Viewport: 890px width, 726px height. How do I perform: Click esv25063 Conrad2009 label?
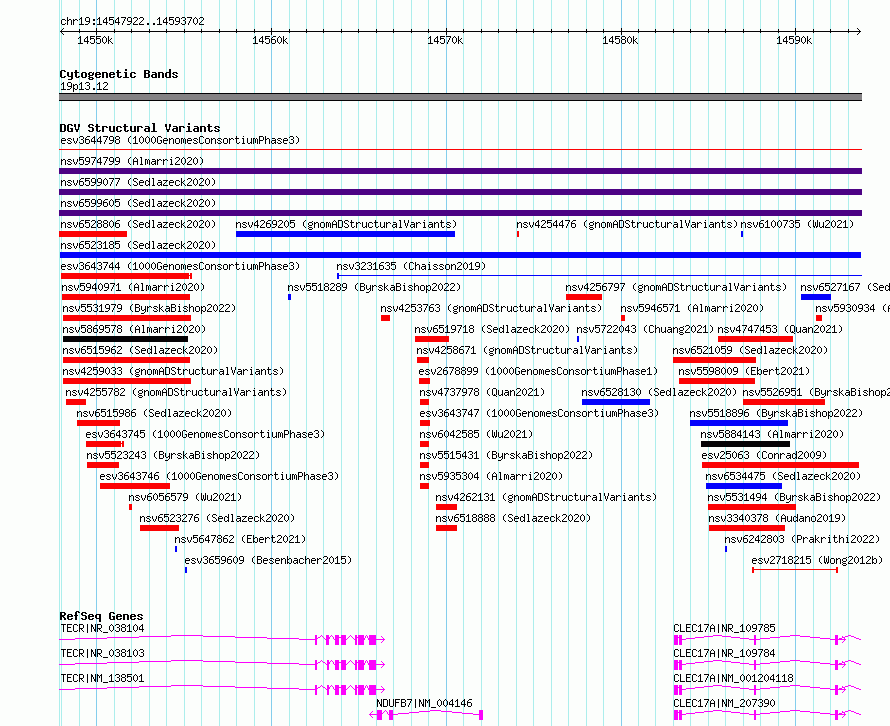[764, 455]
